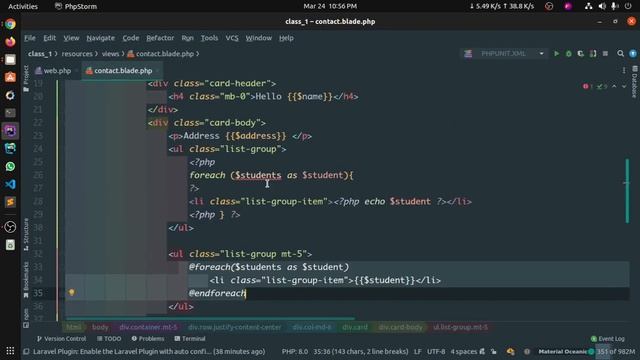Click the blue update notification icon

click(633, 53)
